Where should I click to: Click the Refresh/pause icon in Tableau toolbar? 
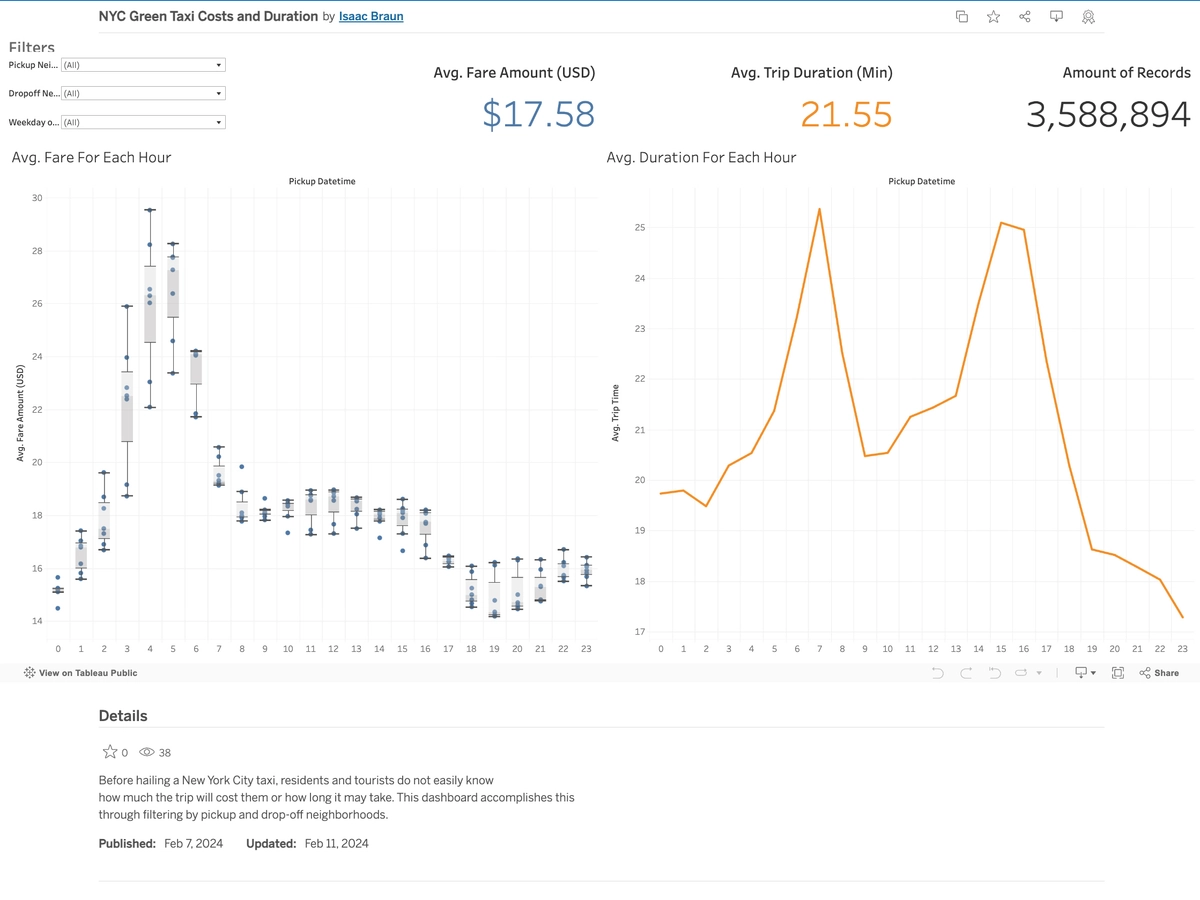point(1022,673)
